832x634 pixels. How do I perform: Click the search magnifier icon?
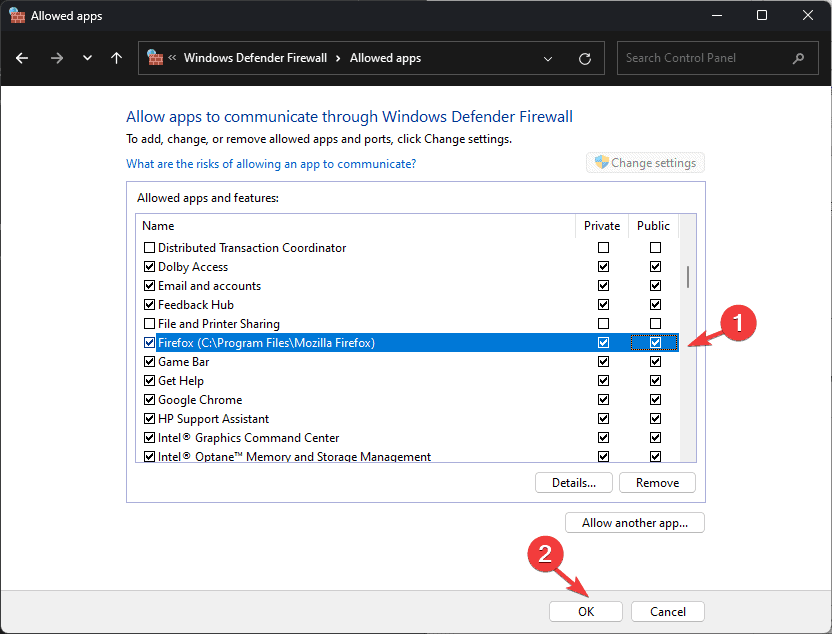point(798,58)
